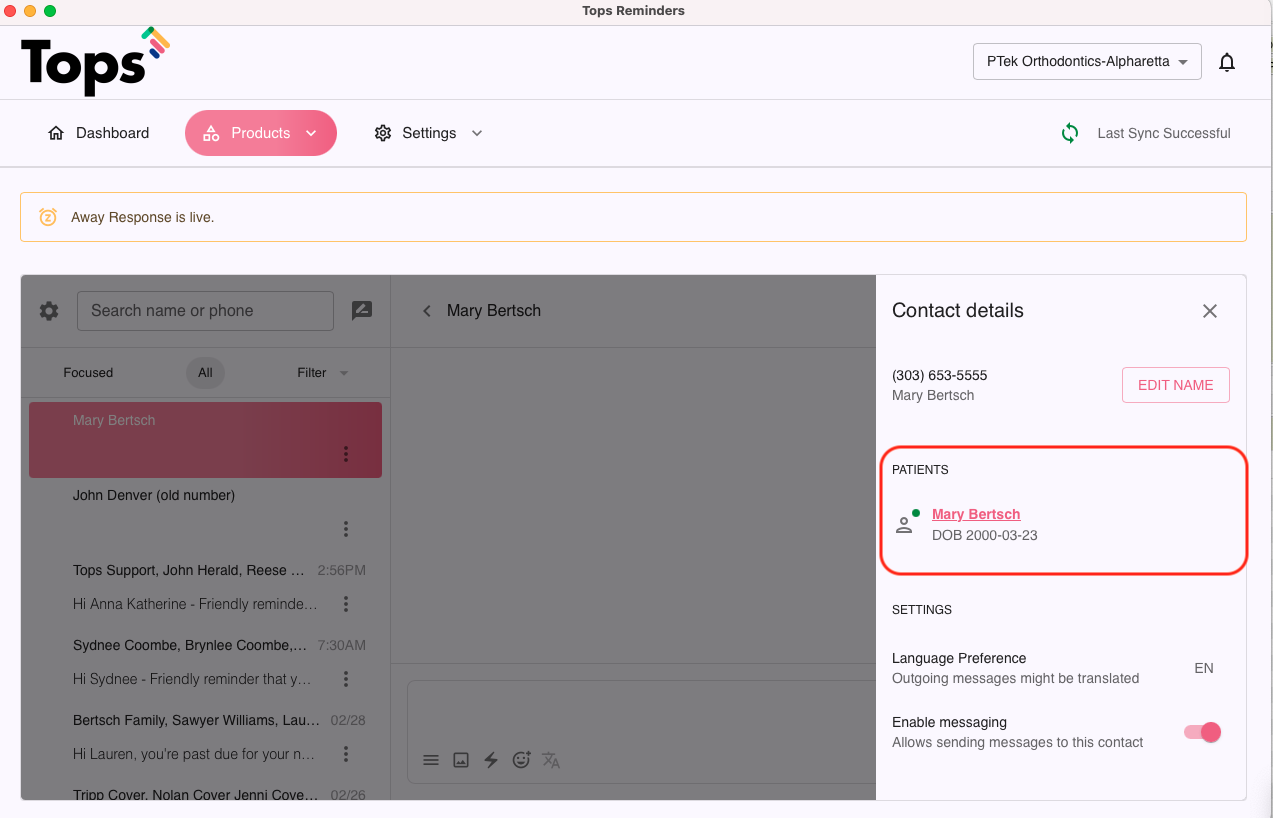Change the EN language preference
The height and width of the screenshot is (818, 1273).
point(1204,668)
